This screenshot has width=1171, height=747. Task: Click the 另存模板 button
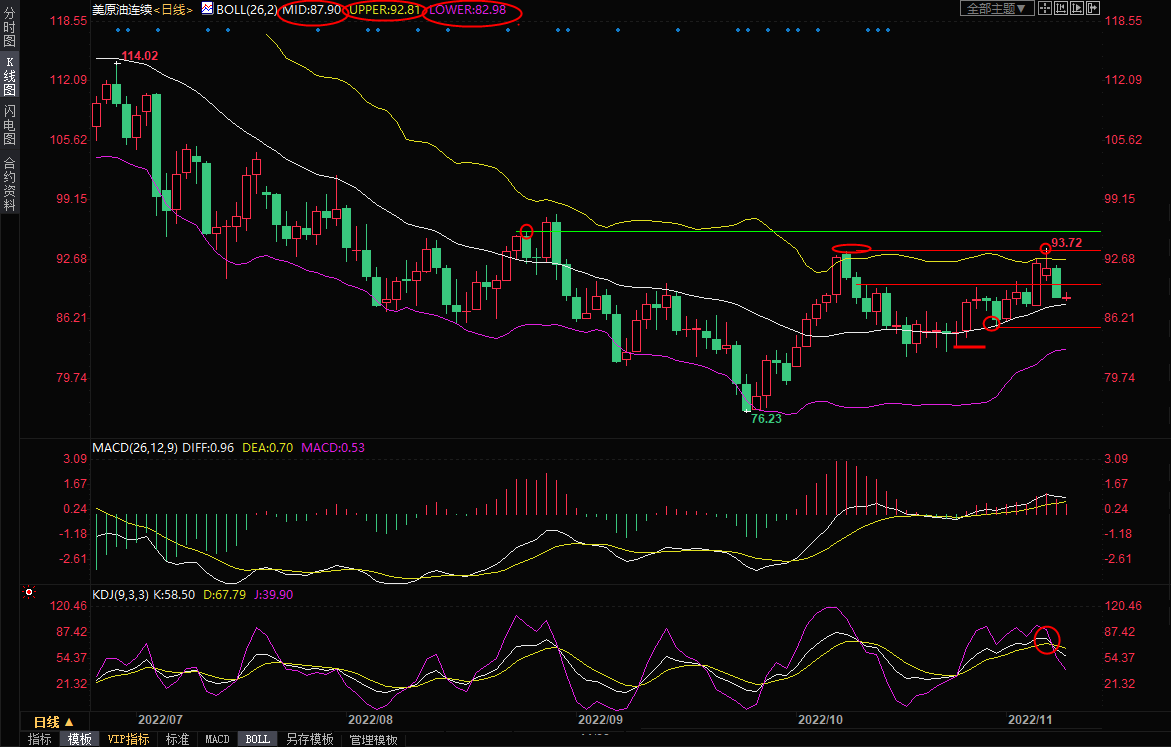point(309,739)
